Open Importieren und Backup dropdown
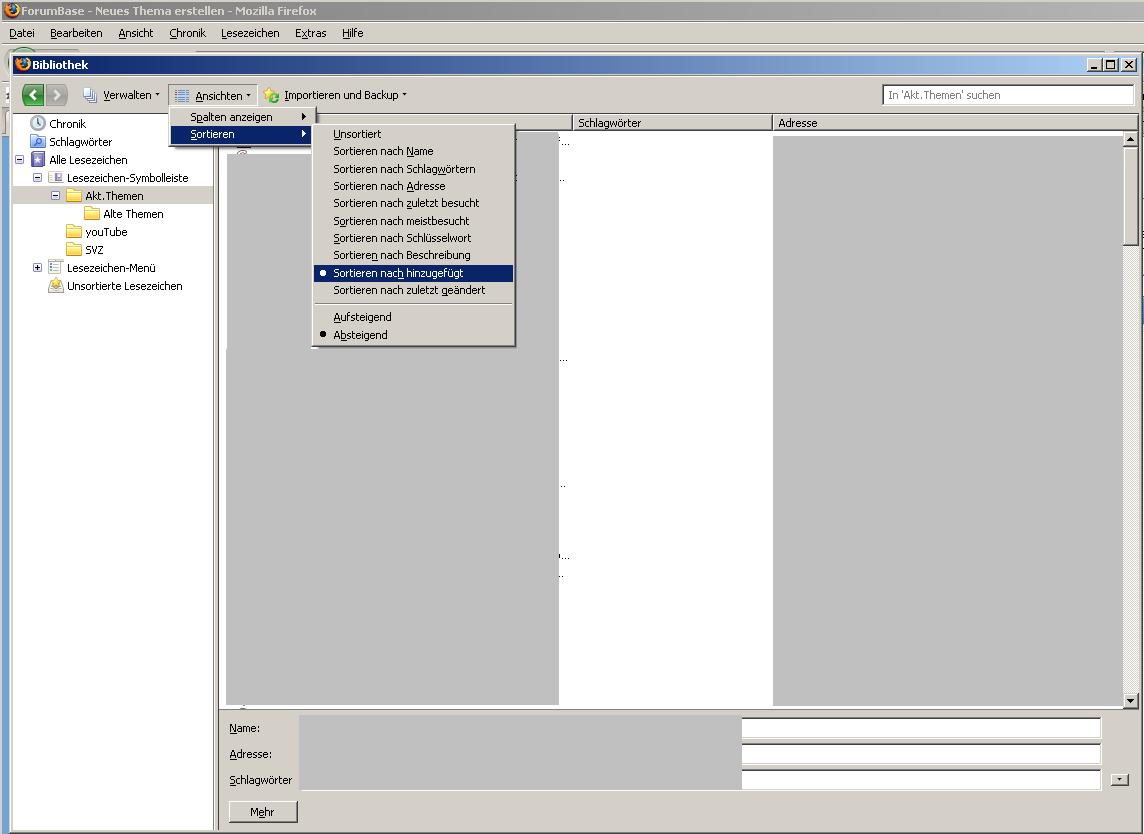 click(336, 95)
